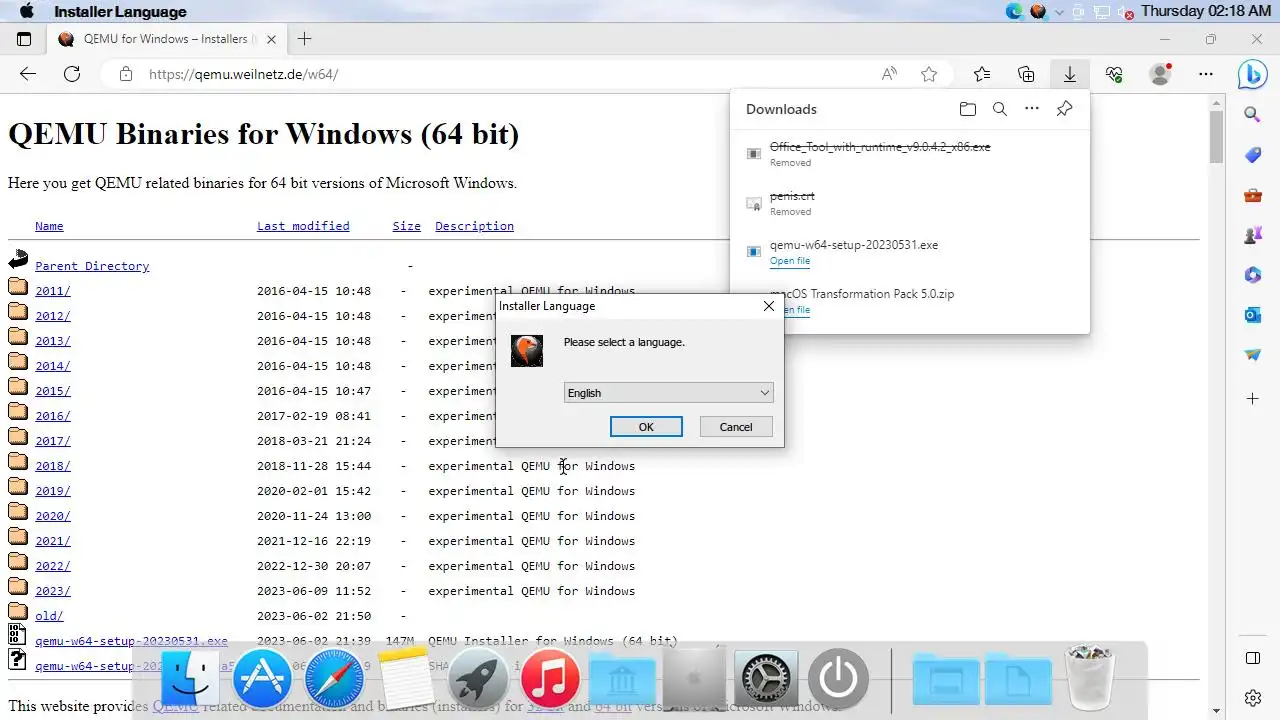This screenshot has width=1280, height=720.
Task: Open Browser essentials heart icon
Action: [x=1114, y=74]
